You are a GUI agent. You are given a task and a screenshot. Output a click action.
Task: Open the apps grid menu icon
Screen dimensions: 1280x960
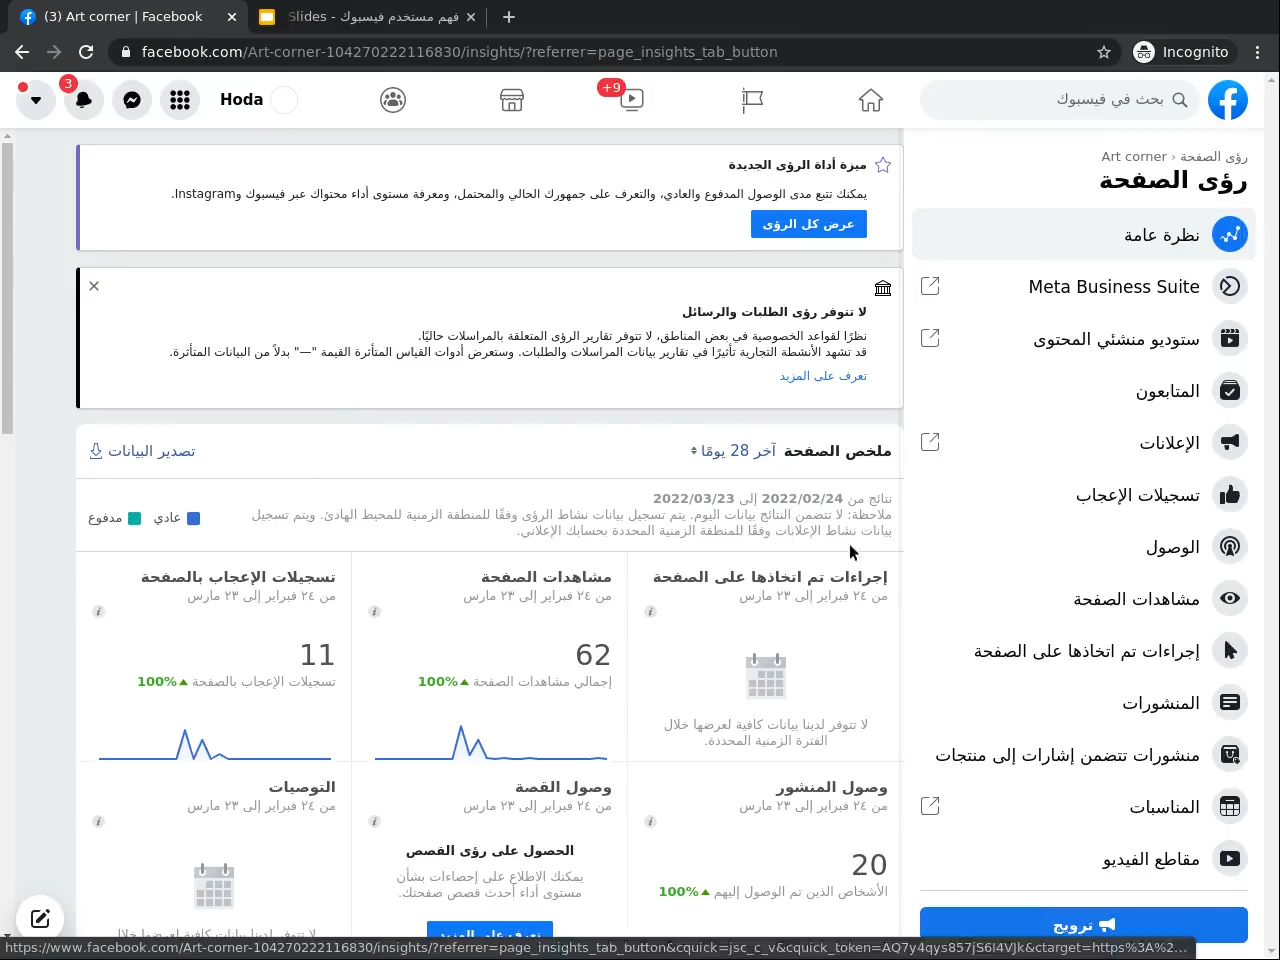(x=180, y=100)
